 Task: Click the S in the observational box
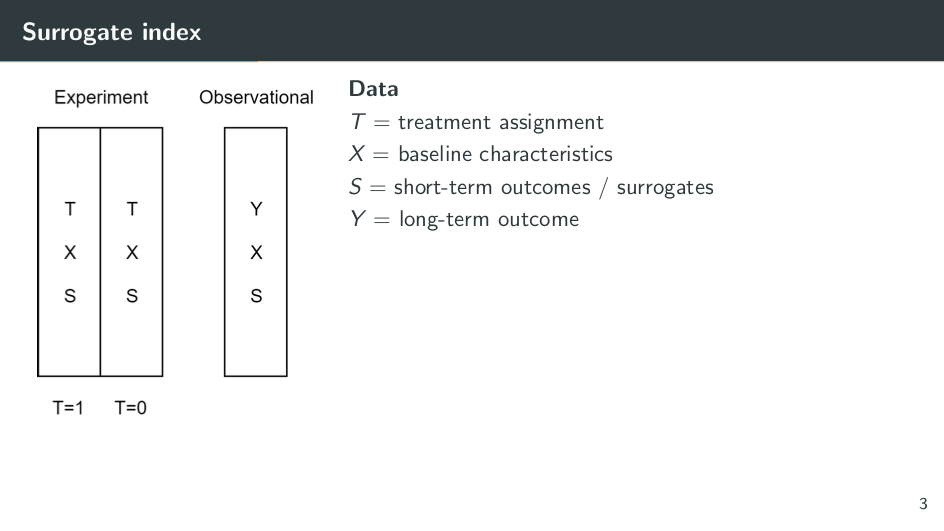click(x=256, y=296)
